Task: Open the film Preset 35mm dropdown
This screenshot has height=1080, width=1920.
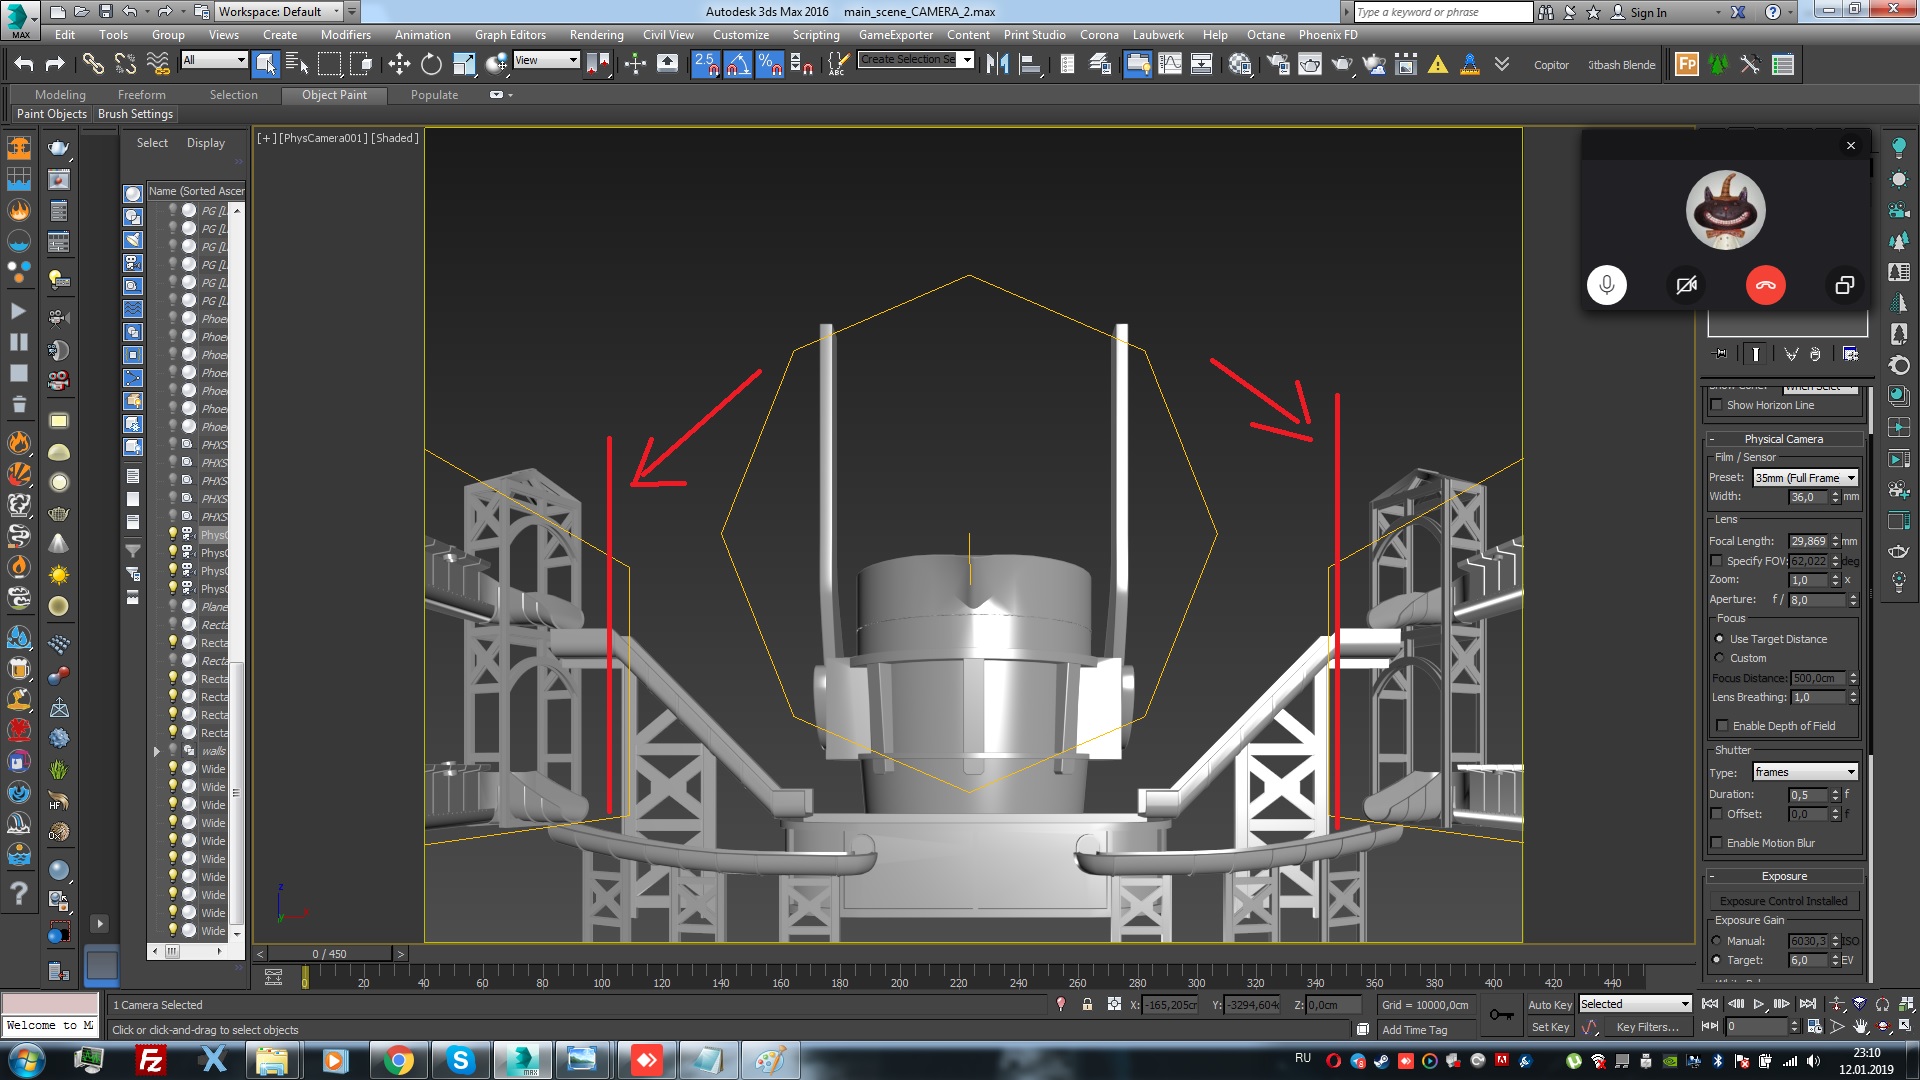Action: click(x=1805, y=478)
